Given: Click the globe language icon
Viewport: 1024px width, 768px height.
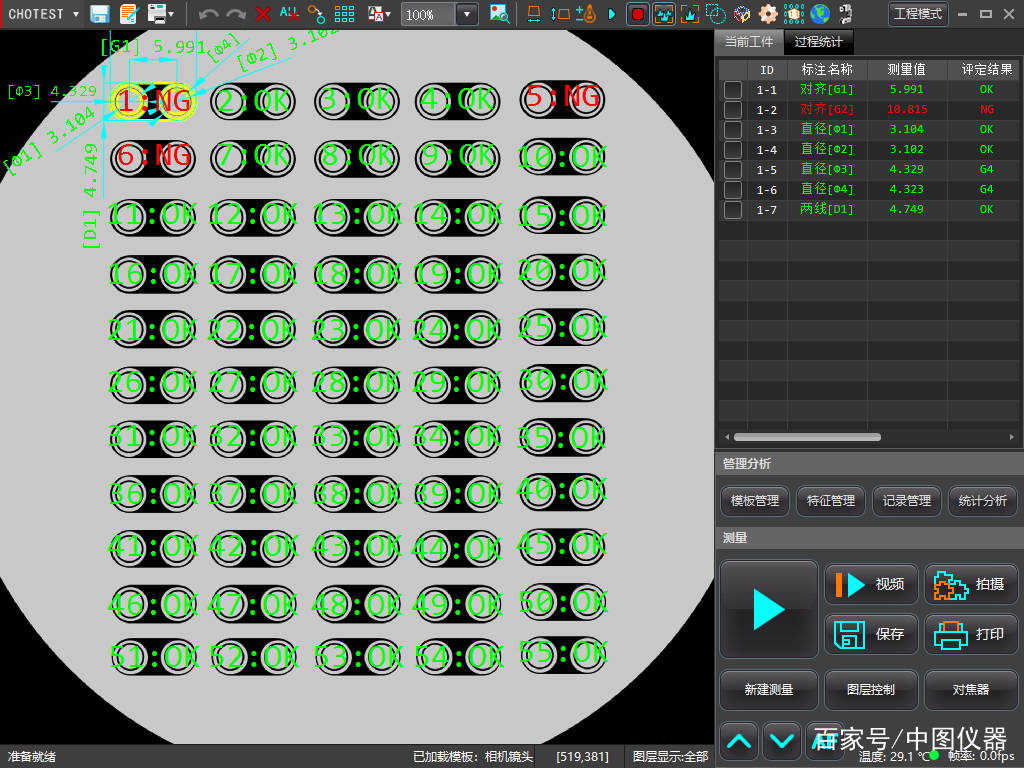Looking at the screenshot, I should (x=820, y=14).
